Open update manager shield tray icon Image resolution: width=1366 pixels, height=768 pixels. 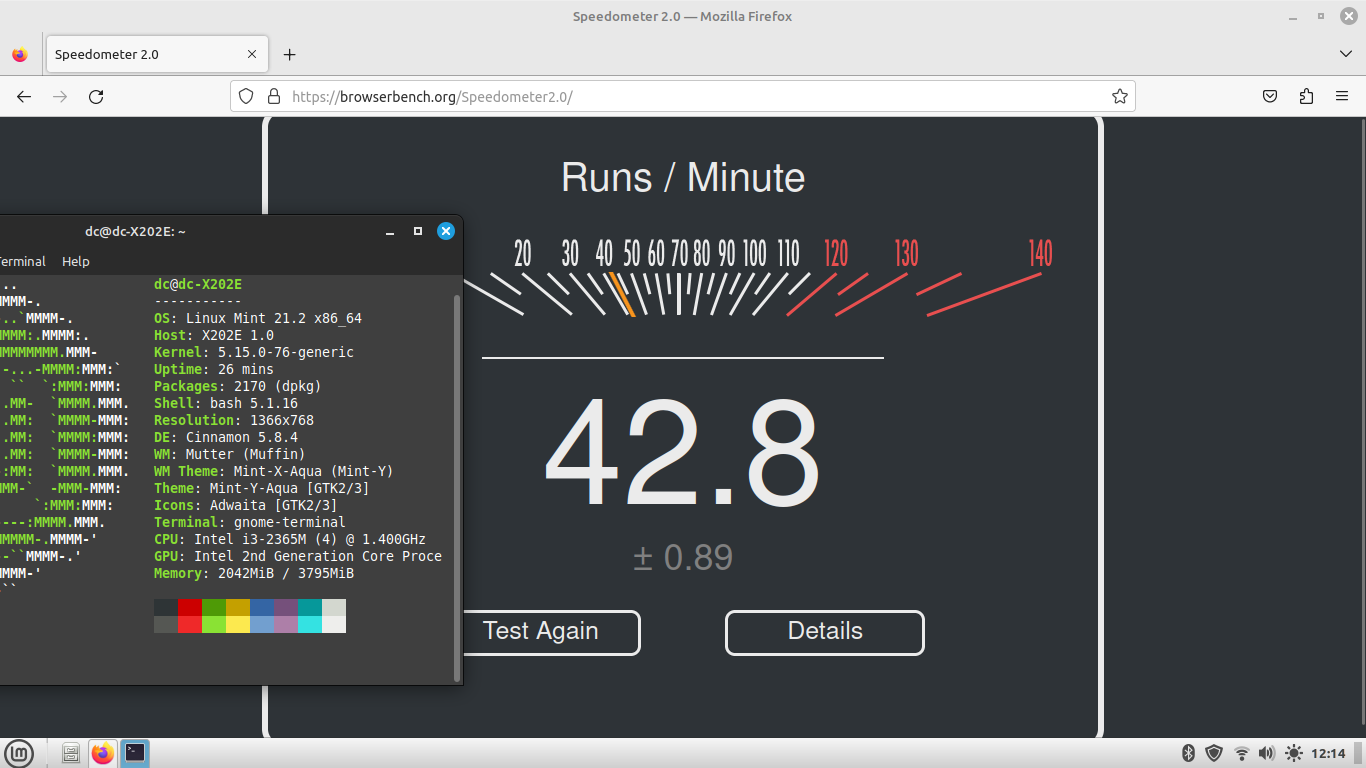(x=1214, y=753)
